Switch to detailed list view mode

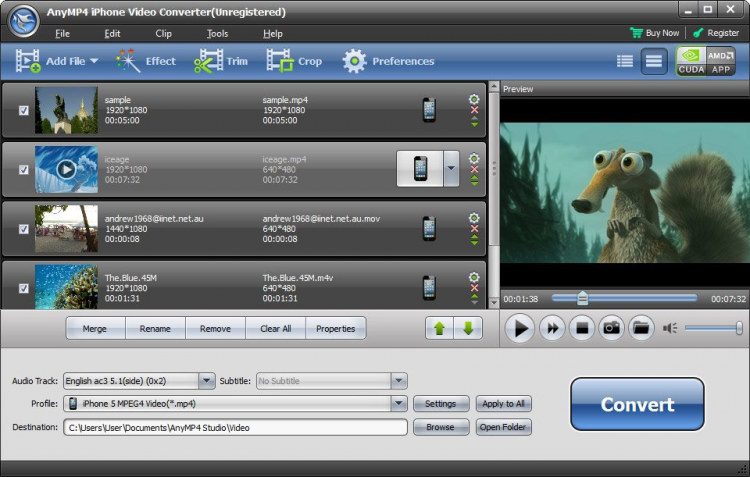[x=624, y=61]
